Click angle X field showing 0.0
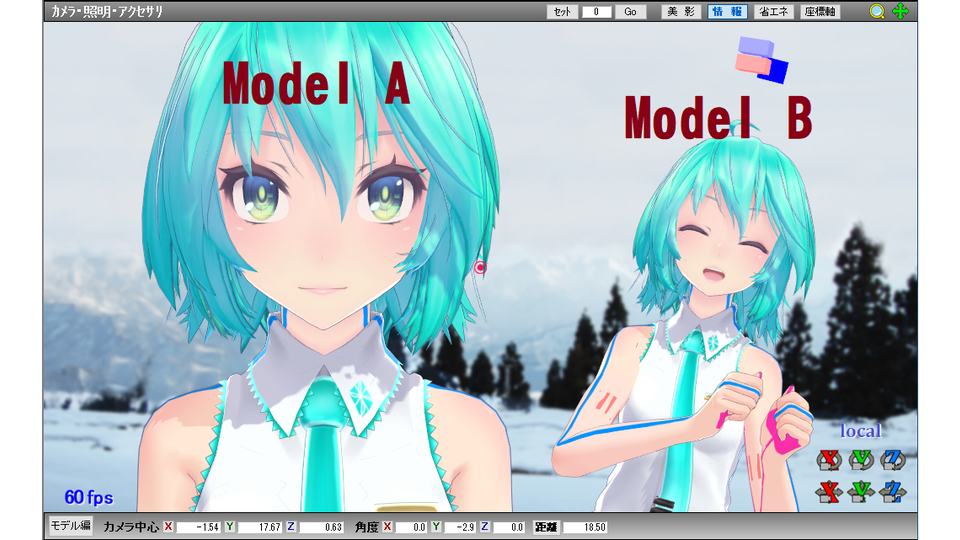The width and height of the screenshot is (960, 540). point(411,527)
